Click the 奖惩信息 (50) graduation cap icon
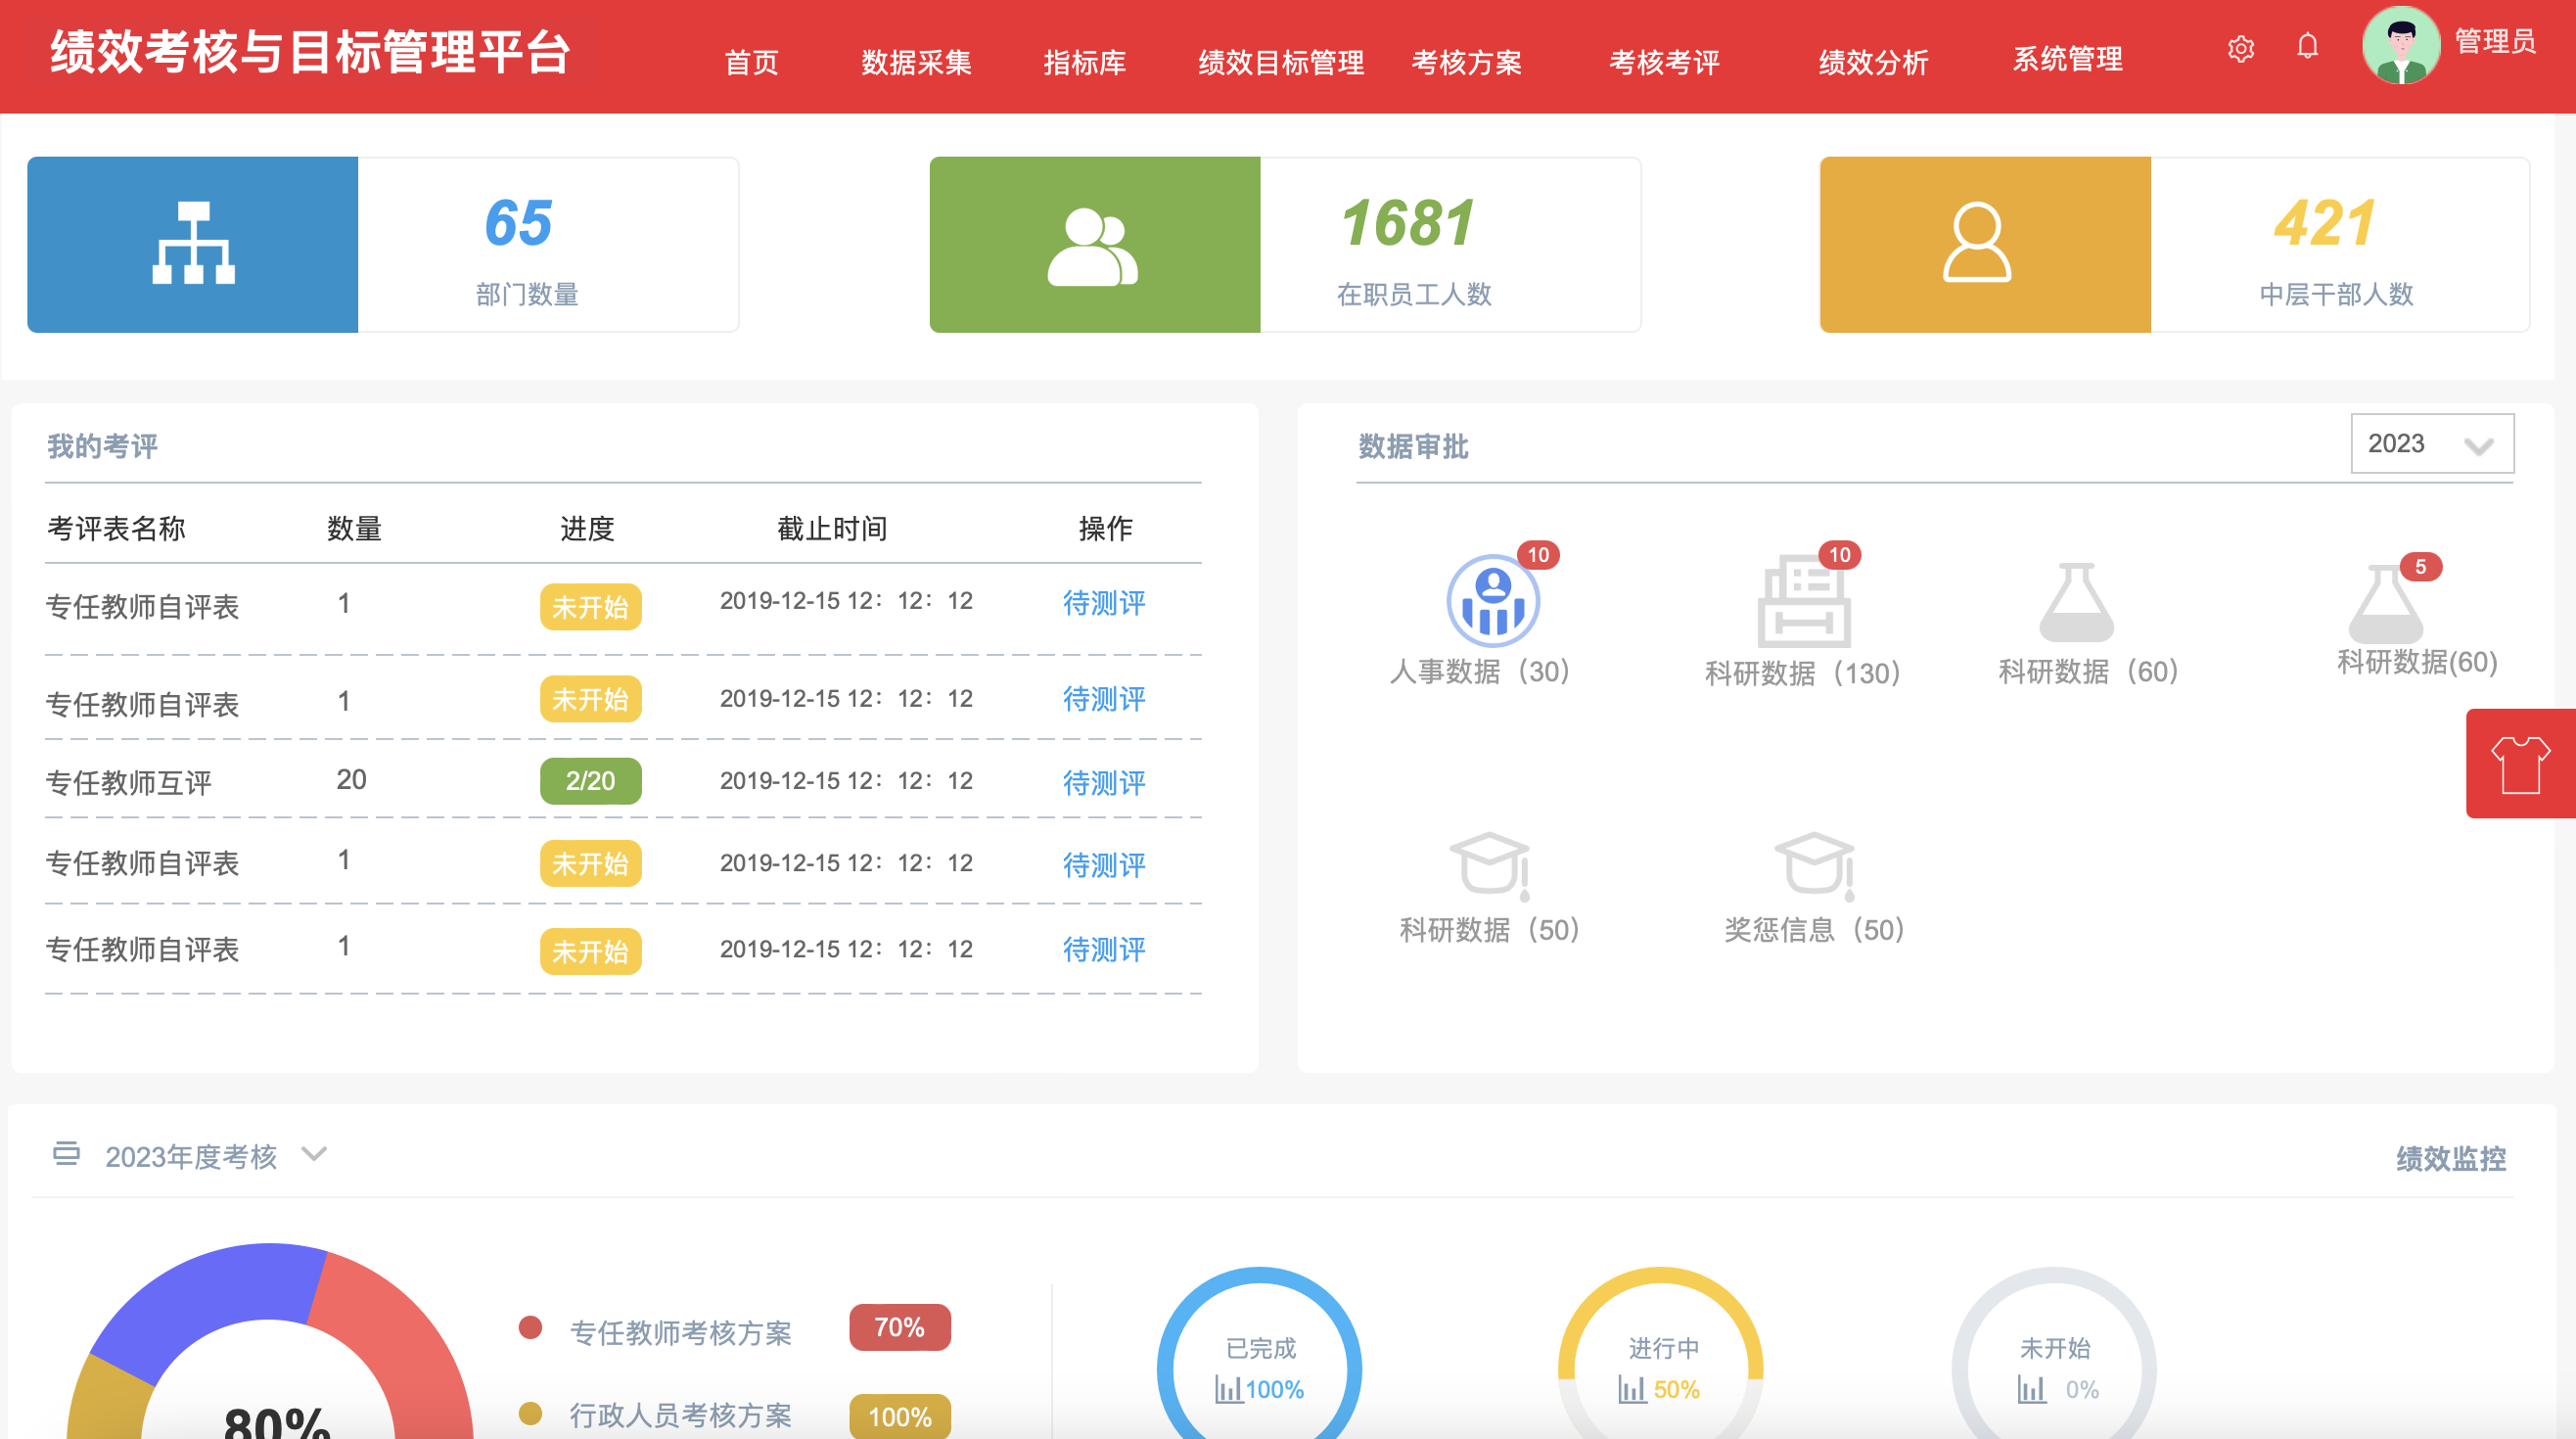 coord(1814,863)
